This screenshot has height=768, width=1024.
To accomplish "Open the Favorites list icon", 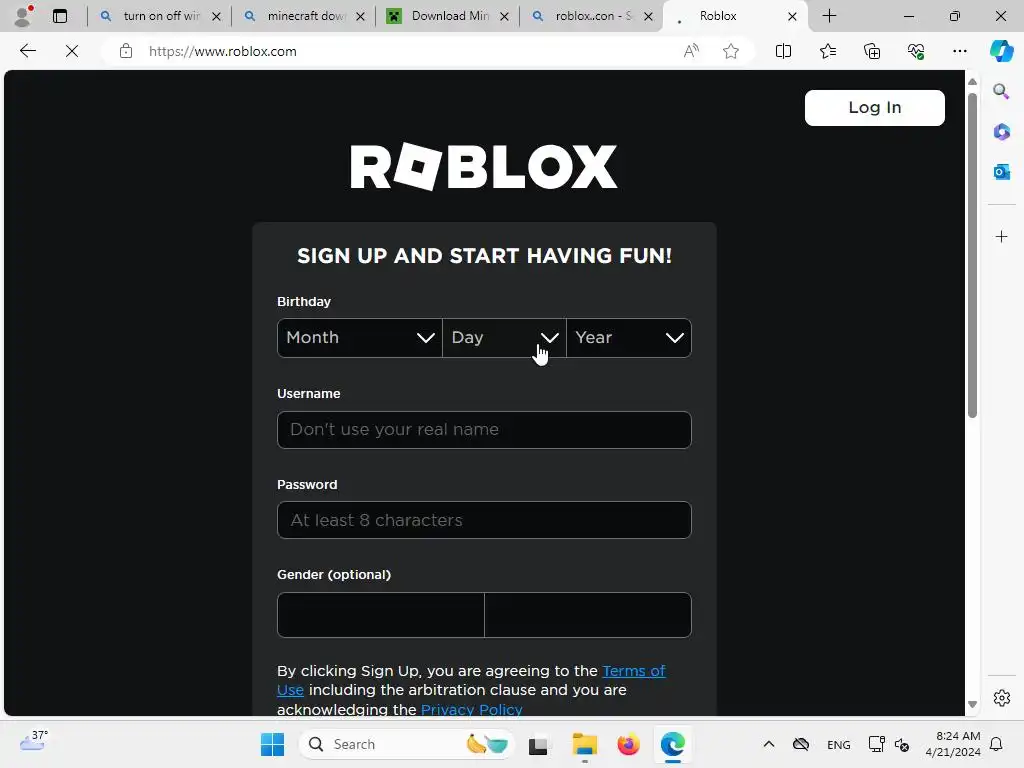I will pos(827,51).
